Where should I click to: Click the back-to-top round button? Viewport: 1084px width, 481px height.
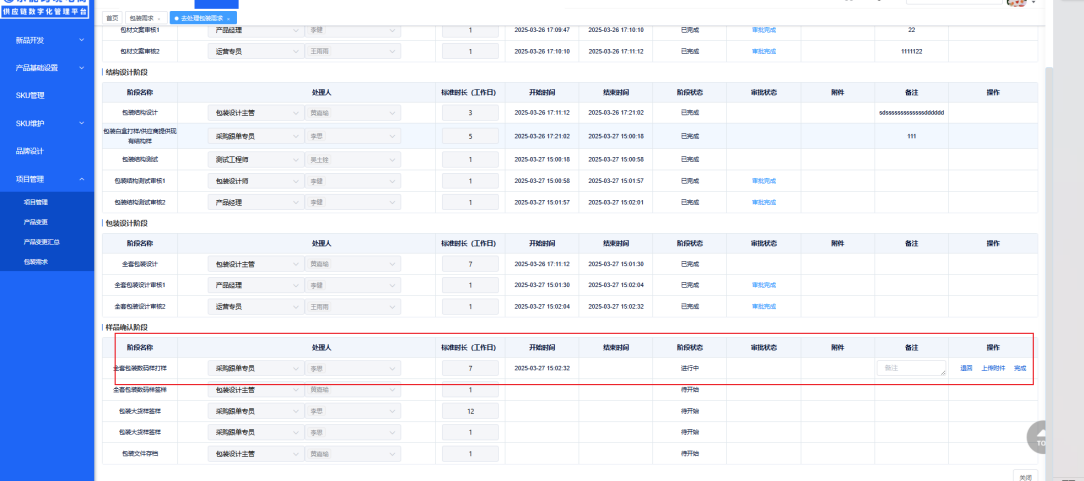[1042, 437]
